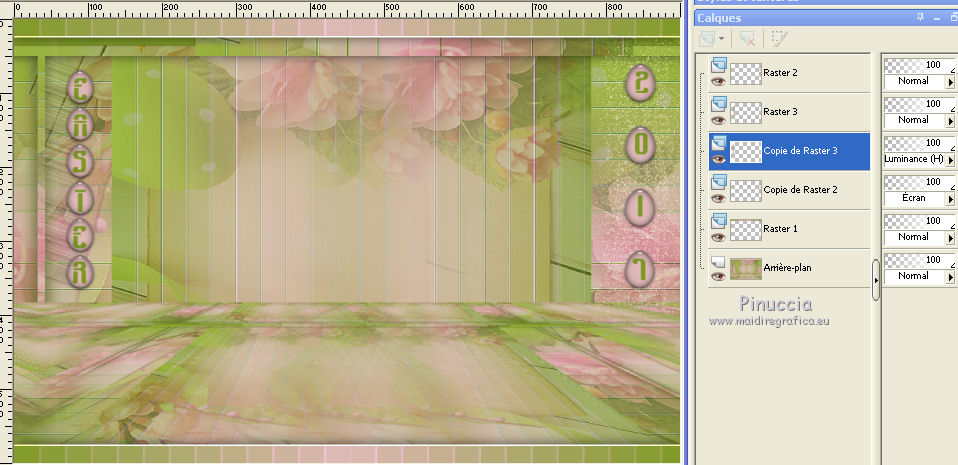
Task: Hide the Raster 3 layer via its eye icon
Action: tap(718, 120)
